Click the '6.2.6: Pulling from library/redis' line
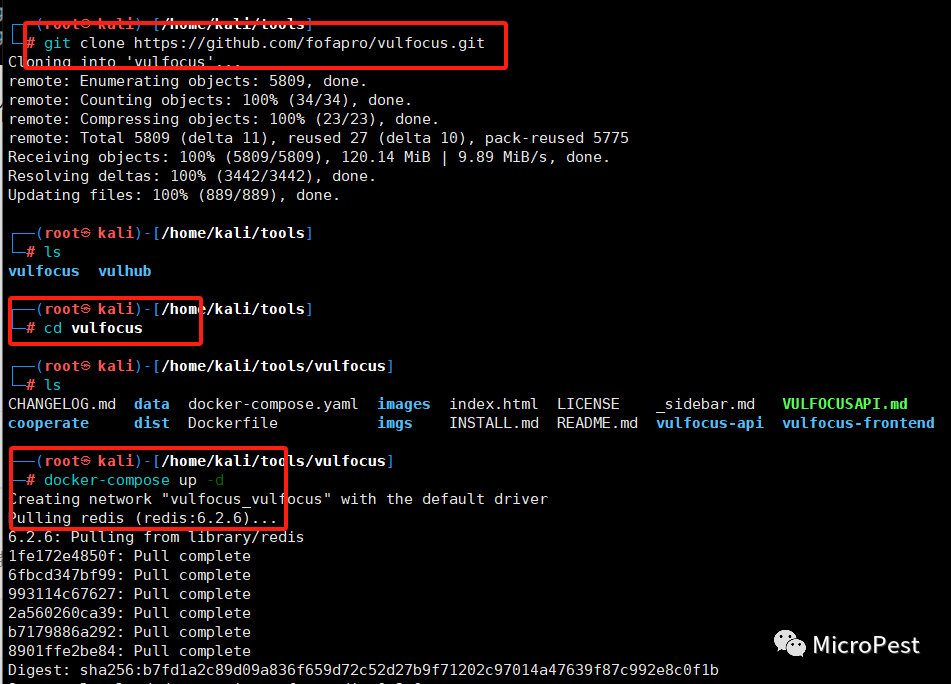The width and height of the screenshot is (951, 684). pyautogui.click(x=156, y=537)
